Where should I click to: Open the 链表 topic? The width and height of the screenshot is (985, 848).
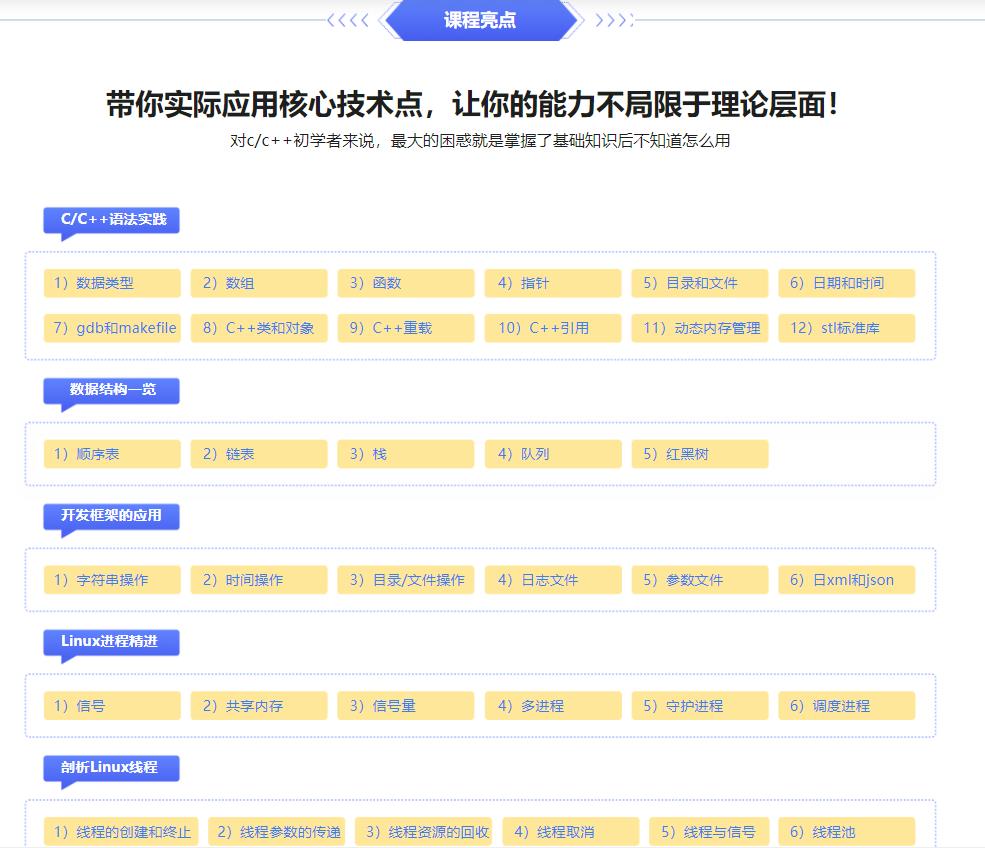tap(257, 454)
